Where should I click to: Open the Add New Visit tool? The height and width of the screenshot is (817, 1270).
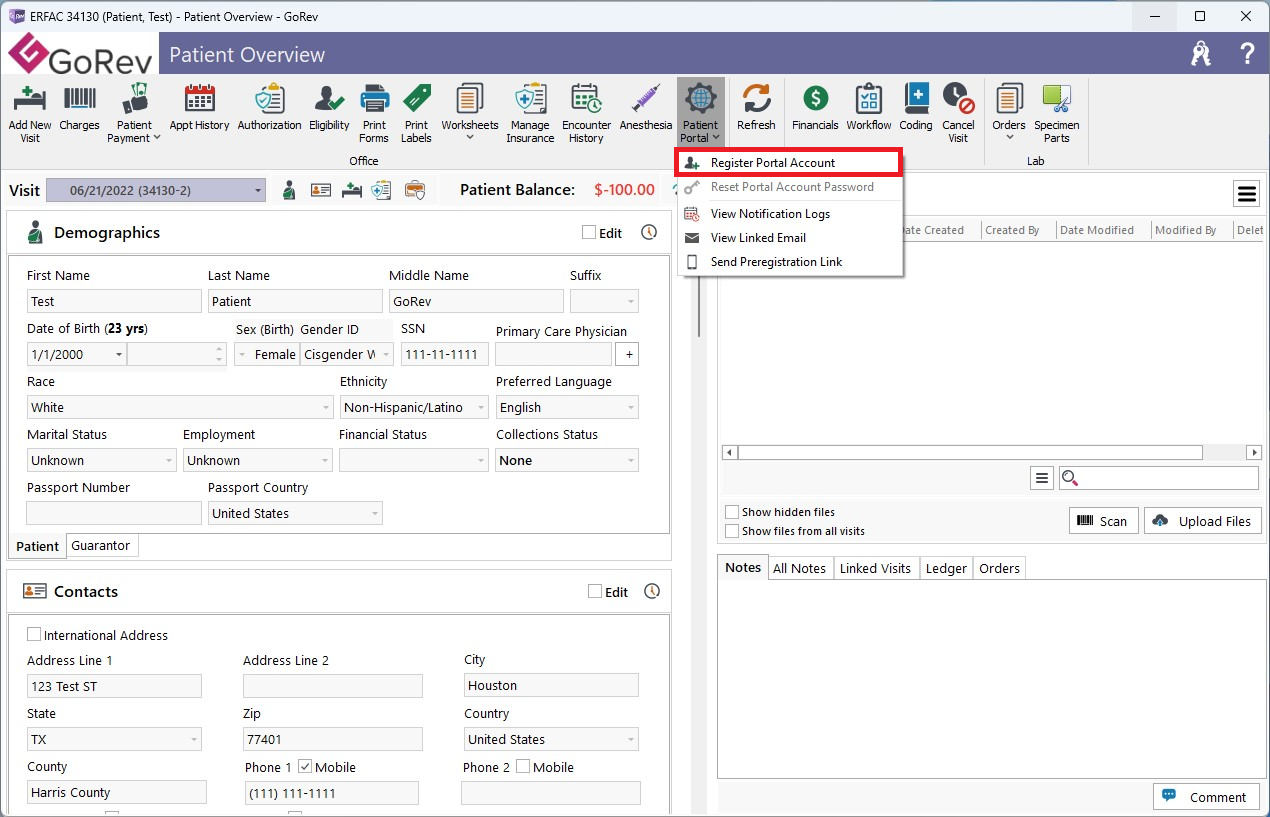(30, 113)
